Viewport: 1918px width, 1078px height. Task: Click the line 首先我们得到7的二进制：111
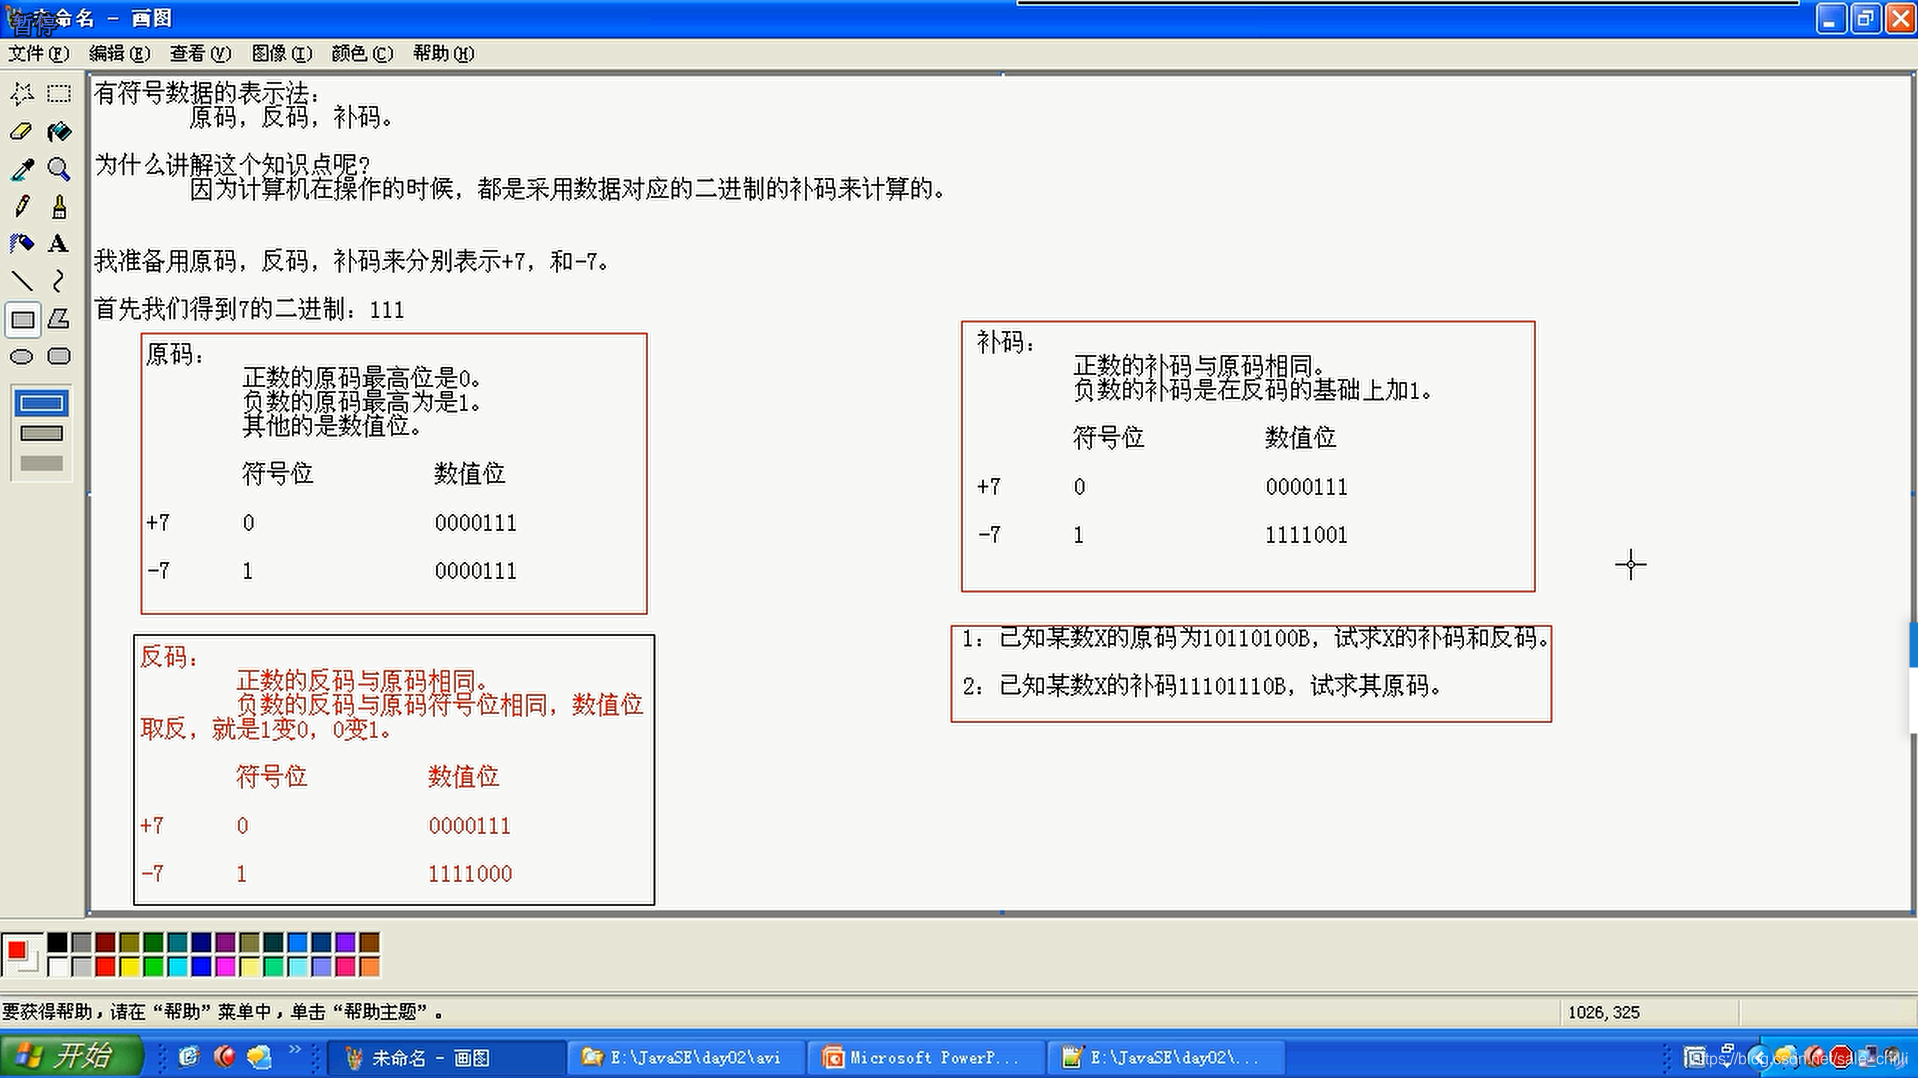click(x=249, y=310)
